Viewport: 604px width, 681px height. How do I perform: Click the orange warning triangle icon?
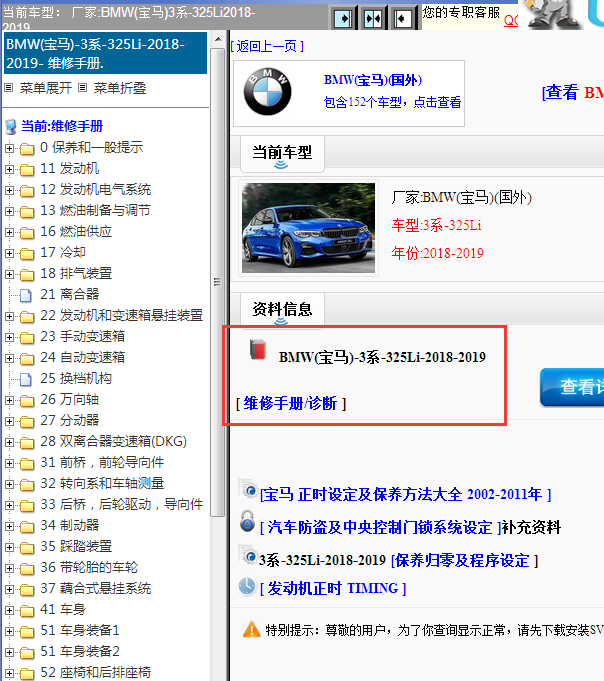pos(252,629)
